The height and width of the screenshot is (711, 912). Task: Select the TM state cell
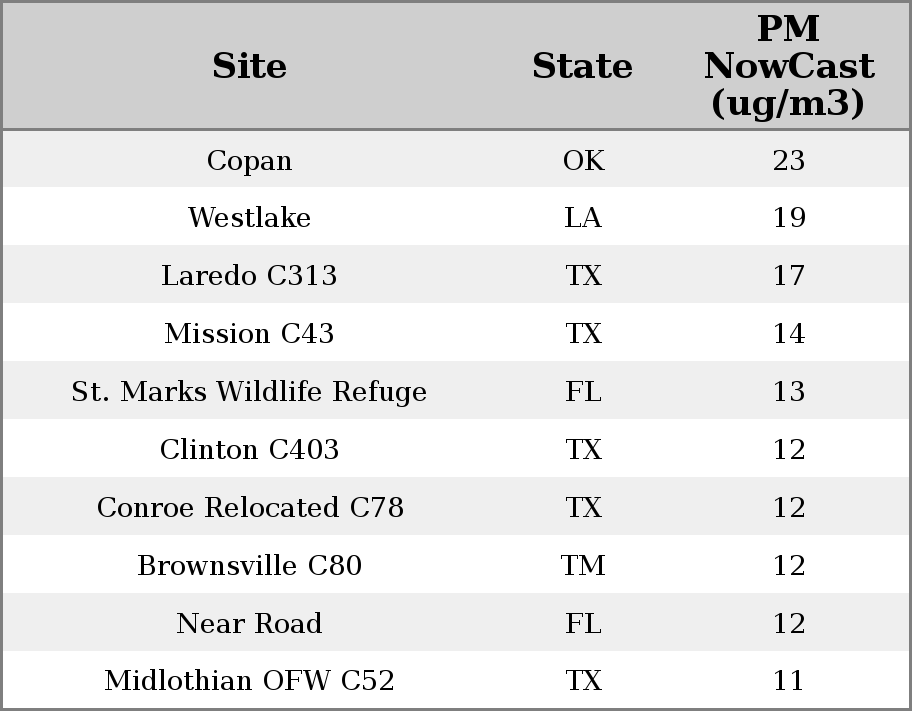pyautogui.click(x=583, y=565)
